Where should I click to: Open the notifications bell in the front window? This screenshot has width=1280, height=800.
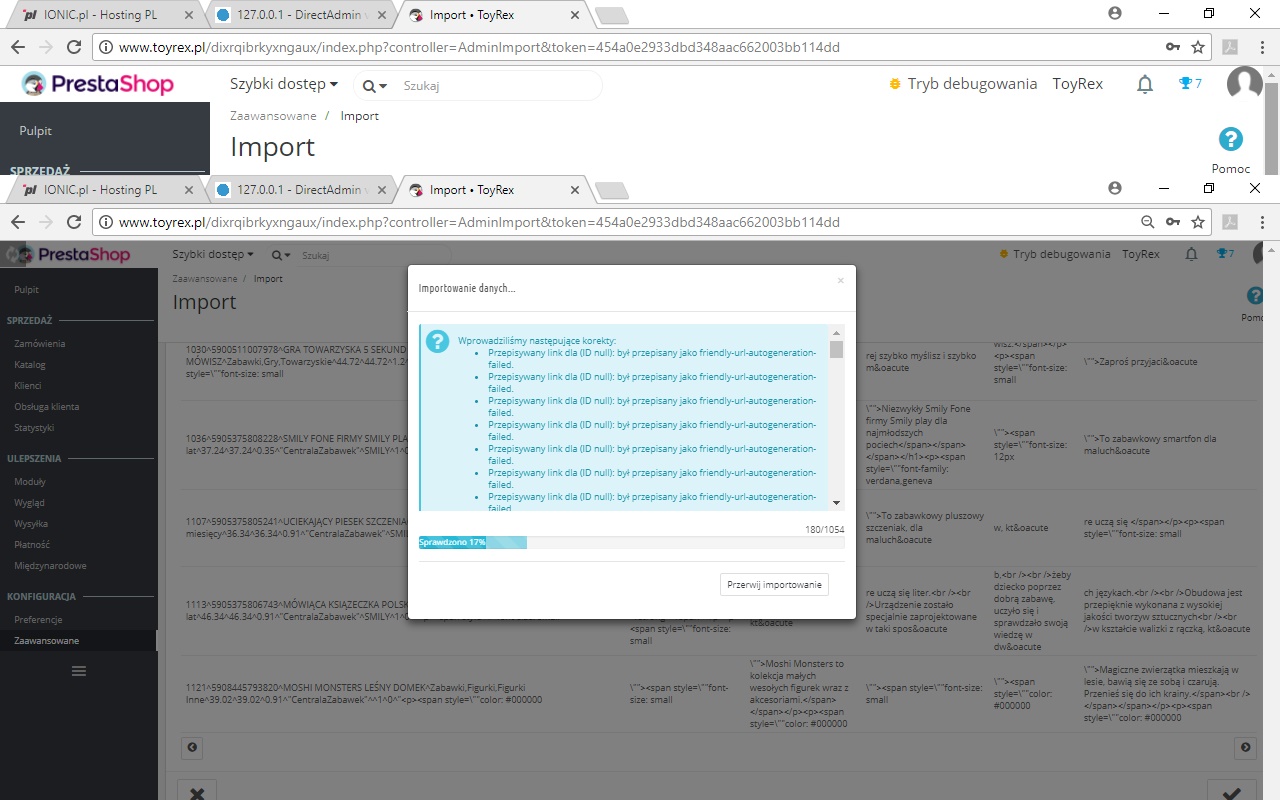click(1191, 254)
